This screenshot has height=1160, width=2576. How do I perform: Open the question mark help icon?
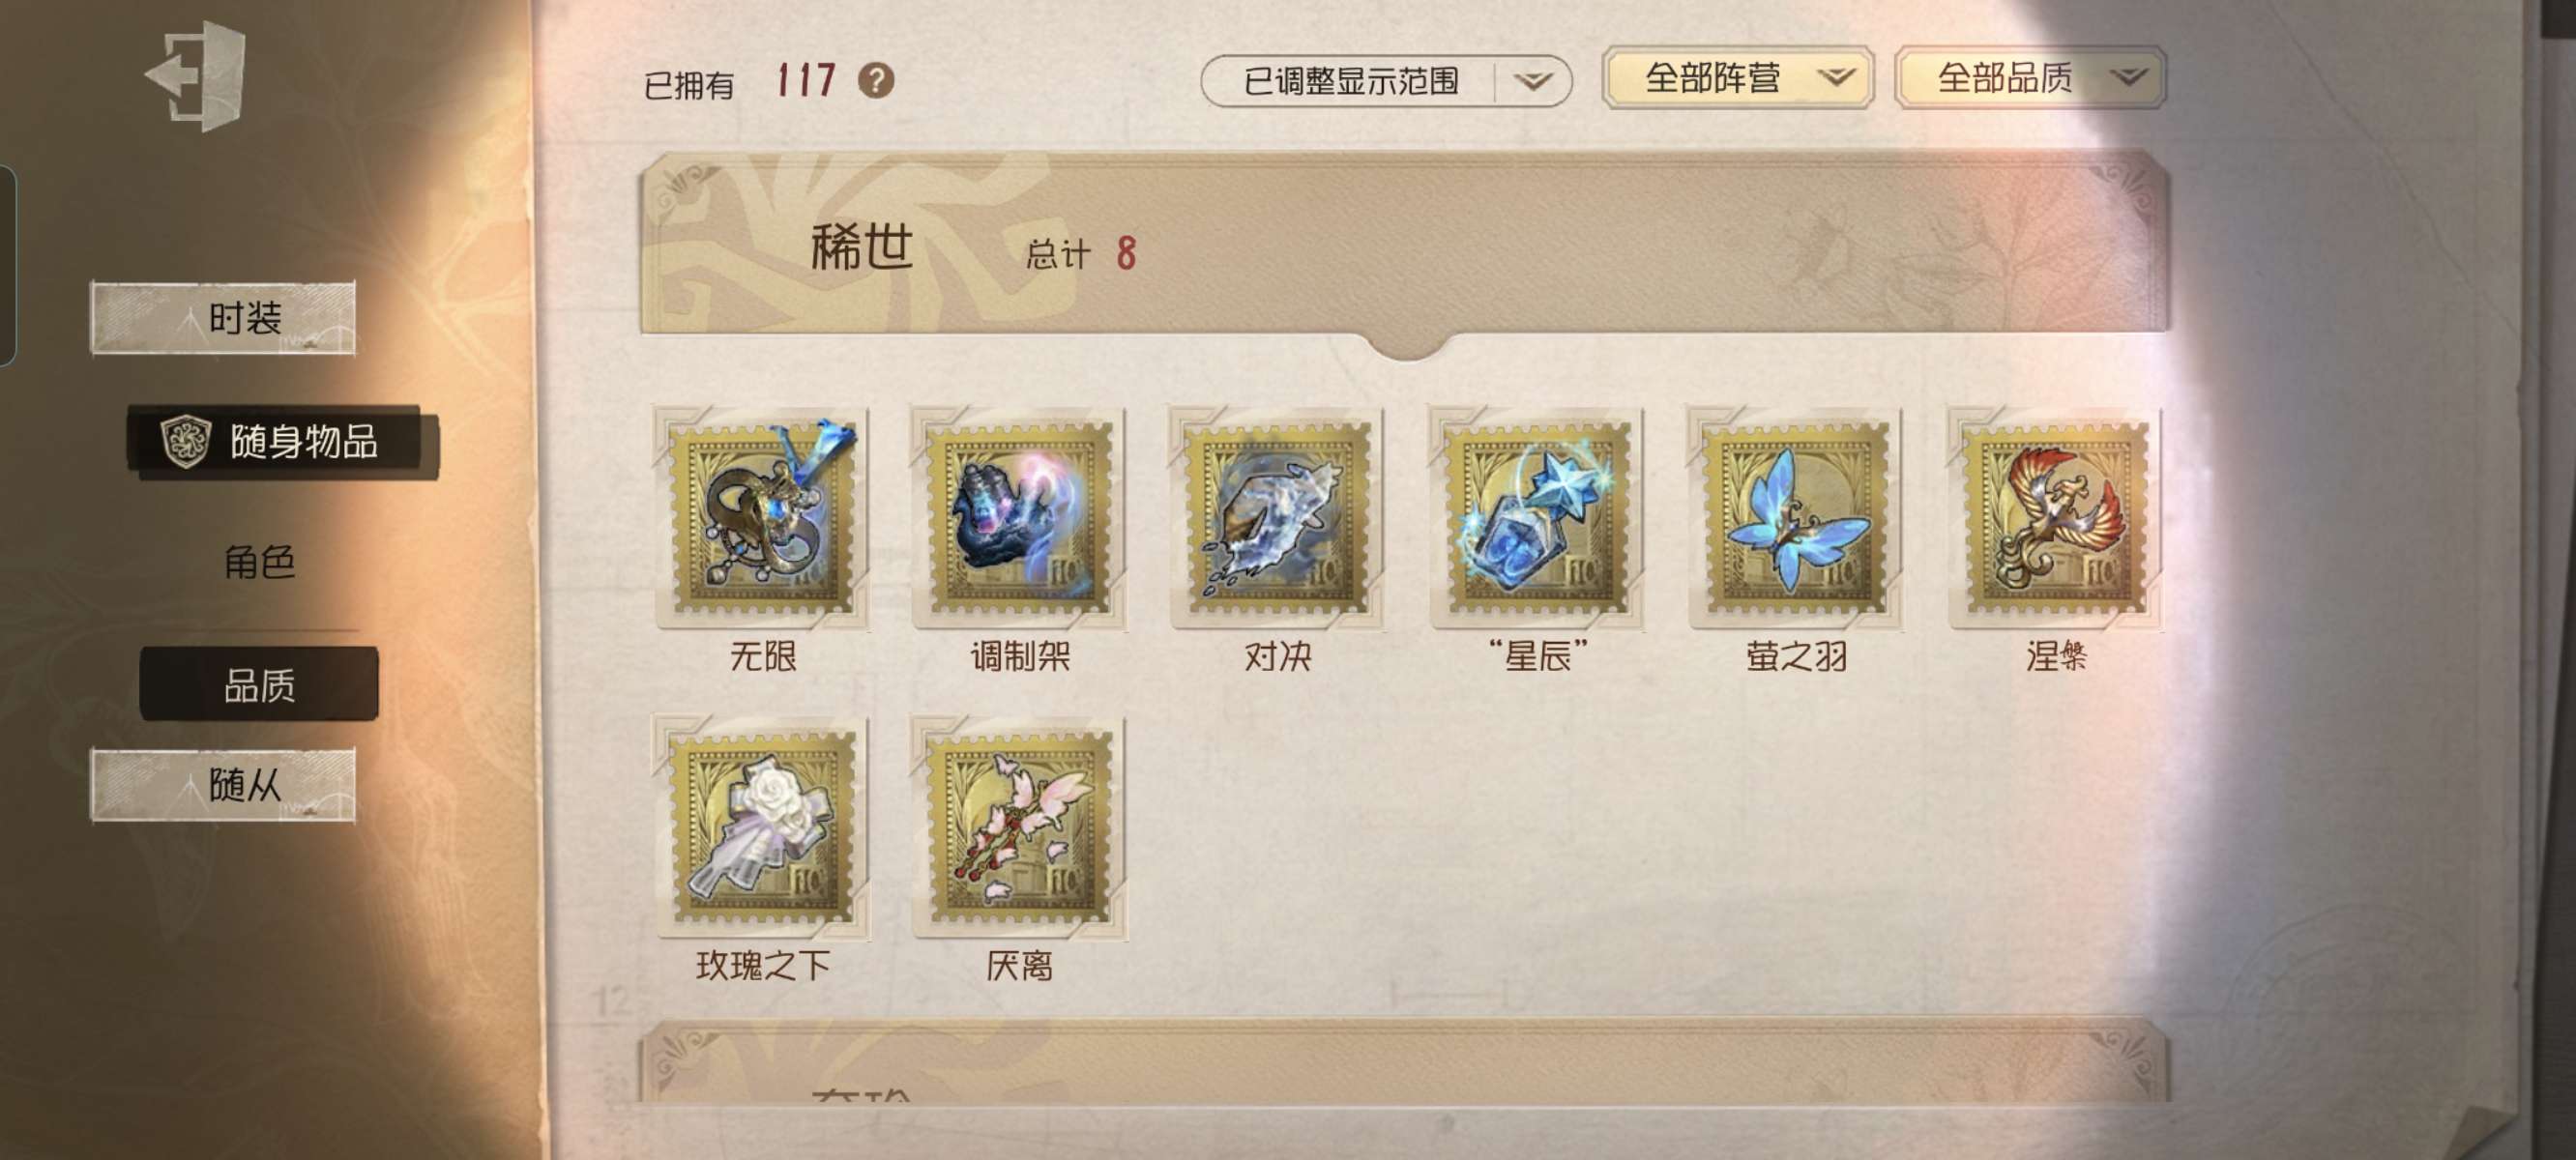point(876,80)
